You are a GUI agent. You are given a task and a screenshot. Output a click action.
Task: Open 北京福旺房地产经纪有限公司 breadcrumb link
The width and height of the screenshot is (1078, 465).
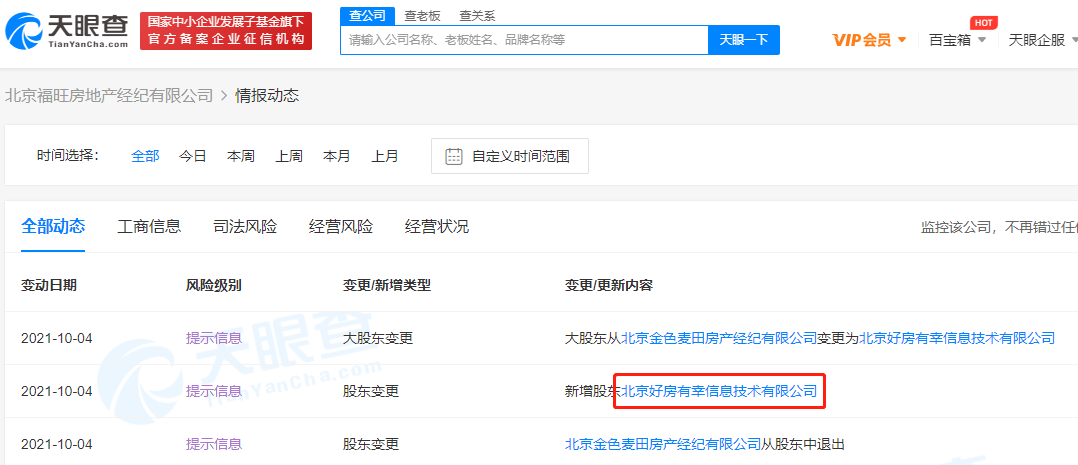[x=109, y=96]
